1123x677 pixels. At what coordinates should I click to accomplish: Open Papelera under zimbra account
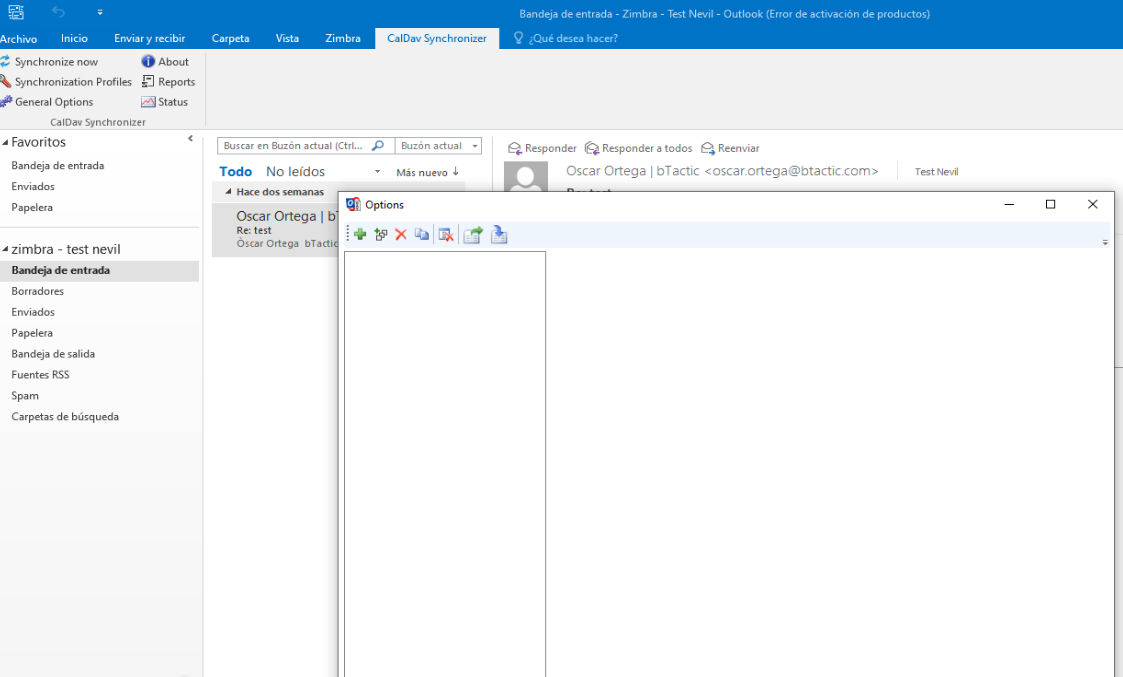[32, 332]
